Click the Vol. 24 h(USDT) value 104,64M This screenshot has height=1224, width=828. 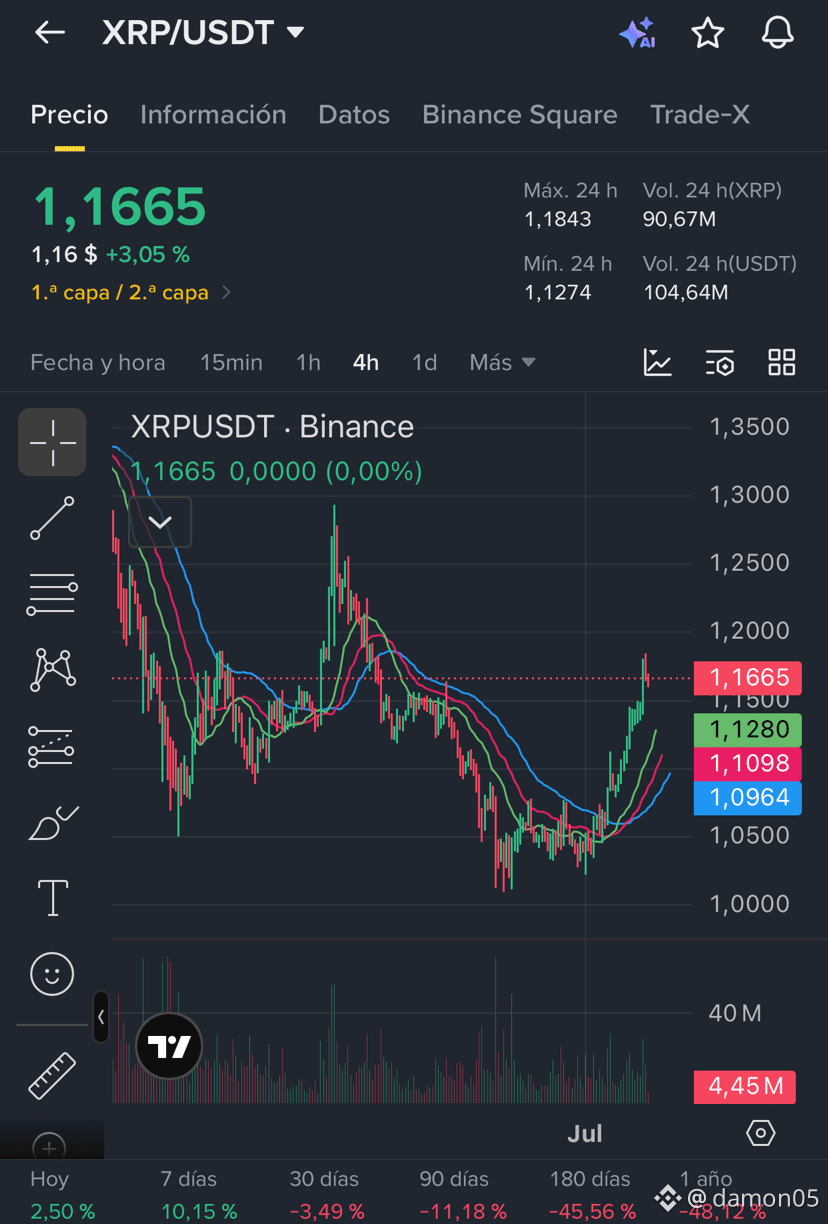[x=685, y=293]
